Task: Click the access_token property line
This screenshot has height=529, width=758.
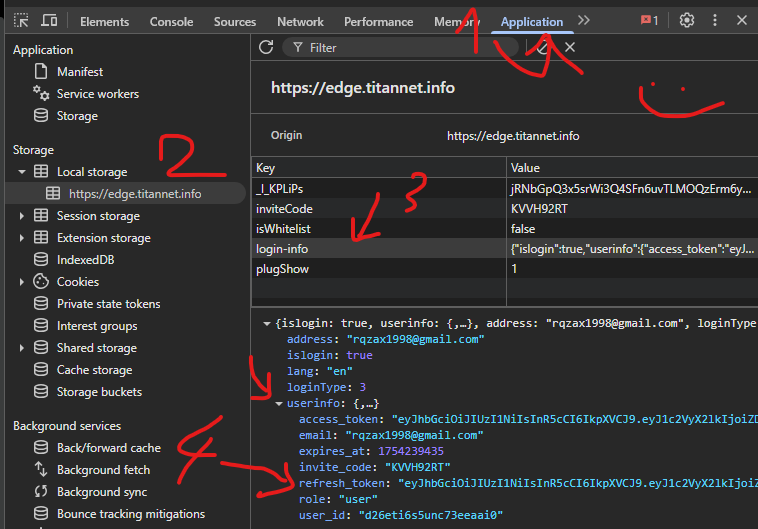Action: [528, 419]
